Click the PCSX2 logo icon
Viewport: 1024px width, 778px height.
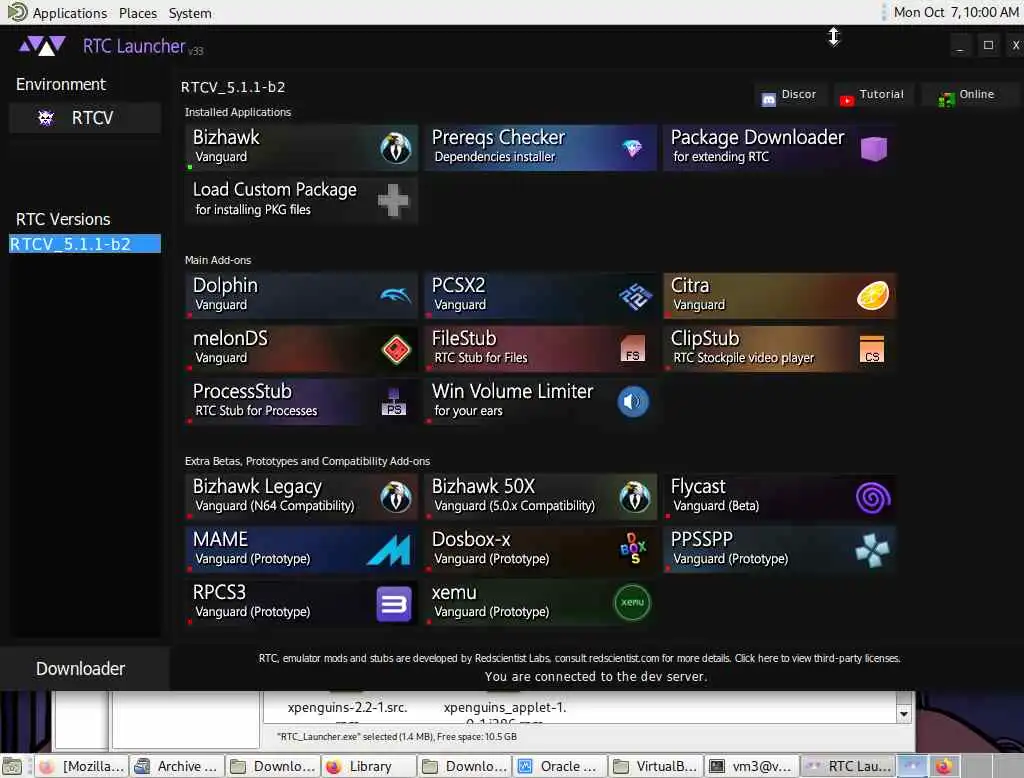(635, 296)
